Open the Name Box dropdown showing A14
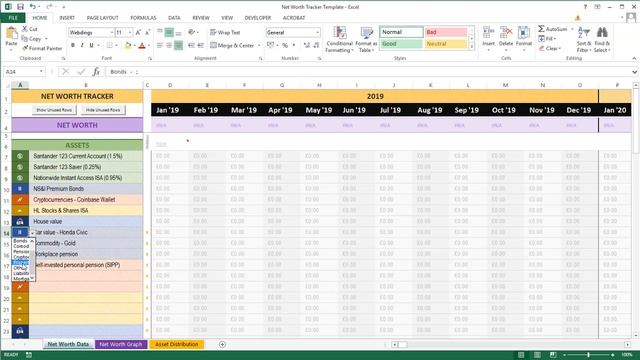Image resolution: width=640 pixels, height=360 pixels. [x=41, y=72]
